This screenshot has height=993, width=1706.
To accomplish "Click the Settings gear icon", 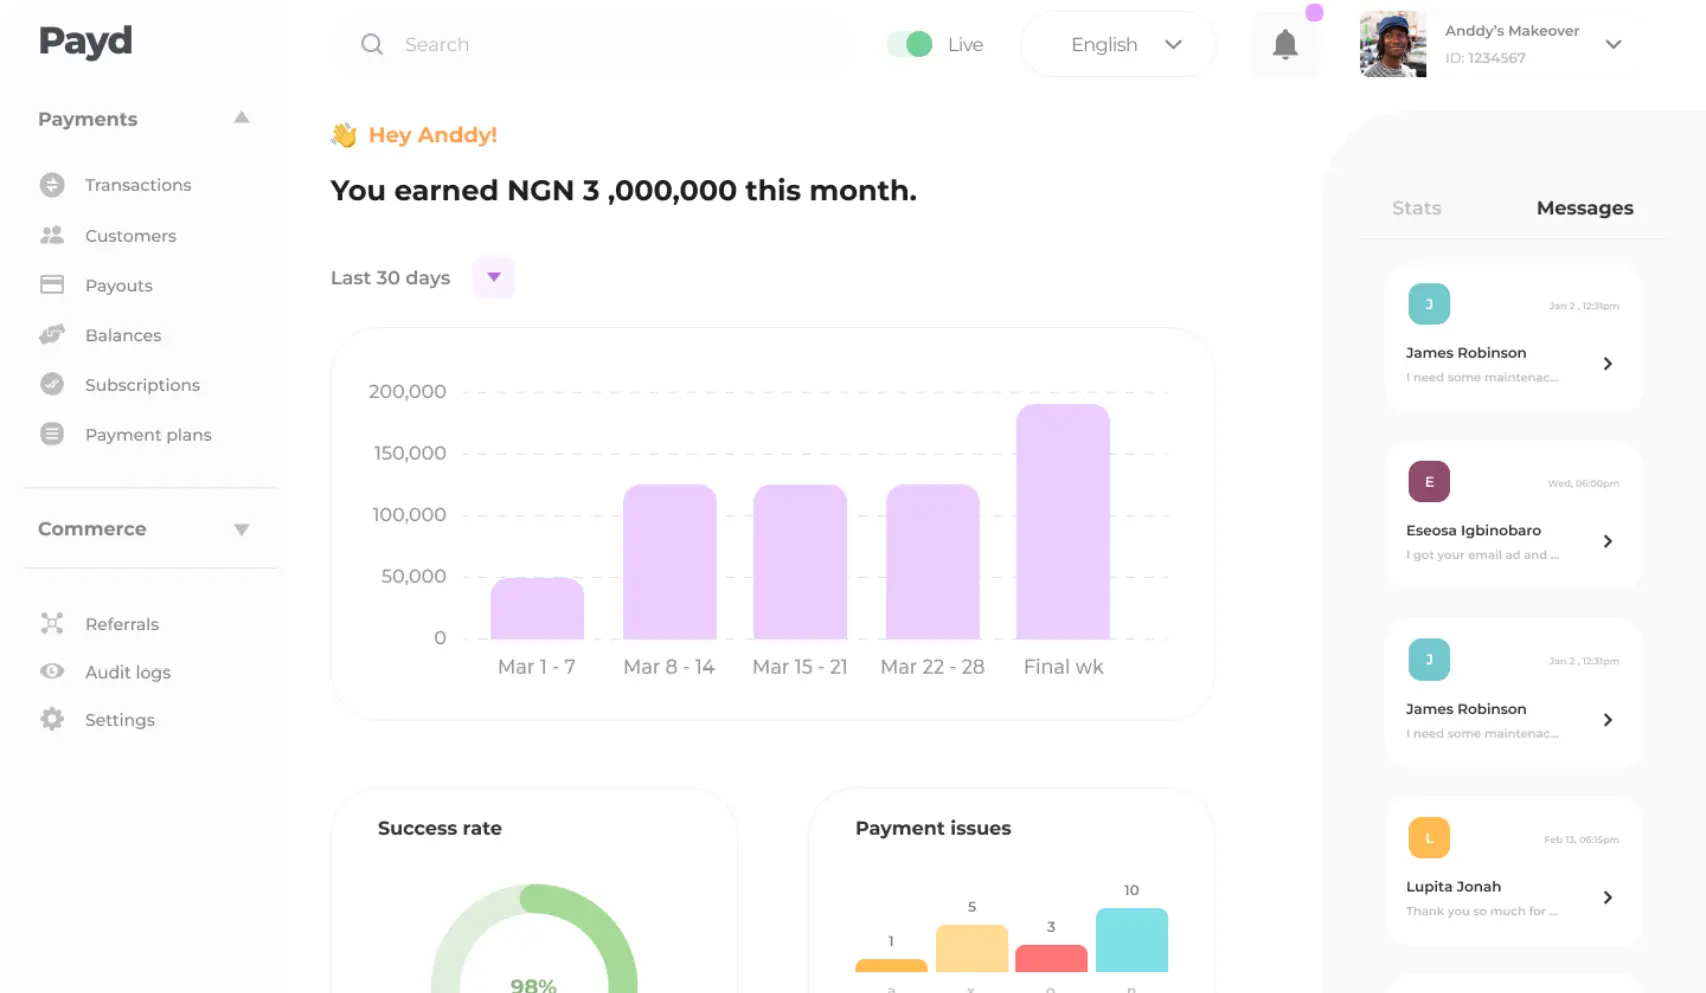I will (x=52, y=719).
